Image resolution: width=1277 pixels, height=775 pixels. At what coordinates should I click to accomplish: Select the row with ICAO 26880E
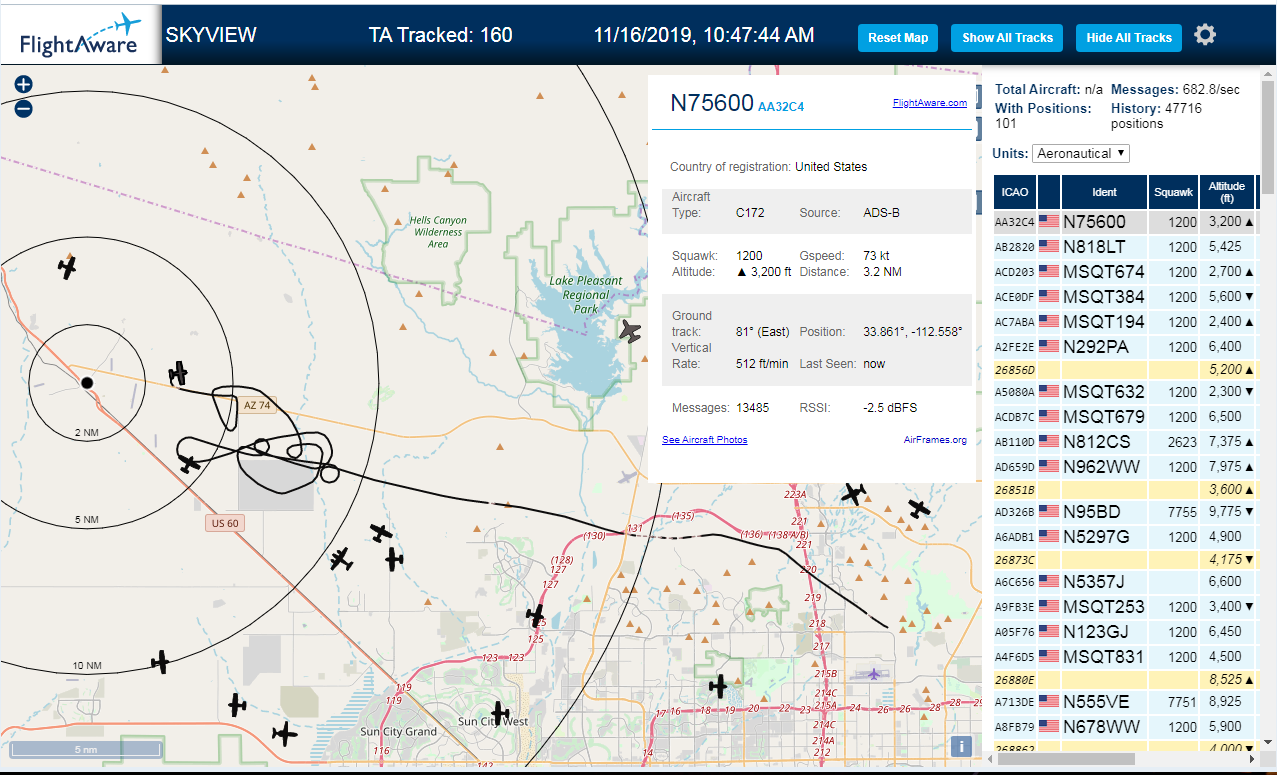pyautogui.click(x=1125, y=680)
